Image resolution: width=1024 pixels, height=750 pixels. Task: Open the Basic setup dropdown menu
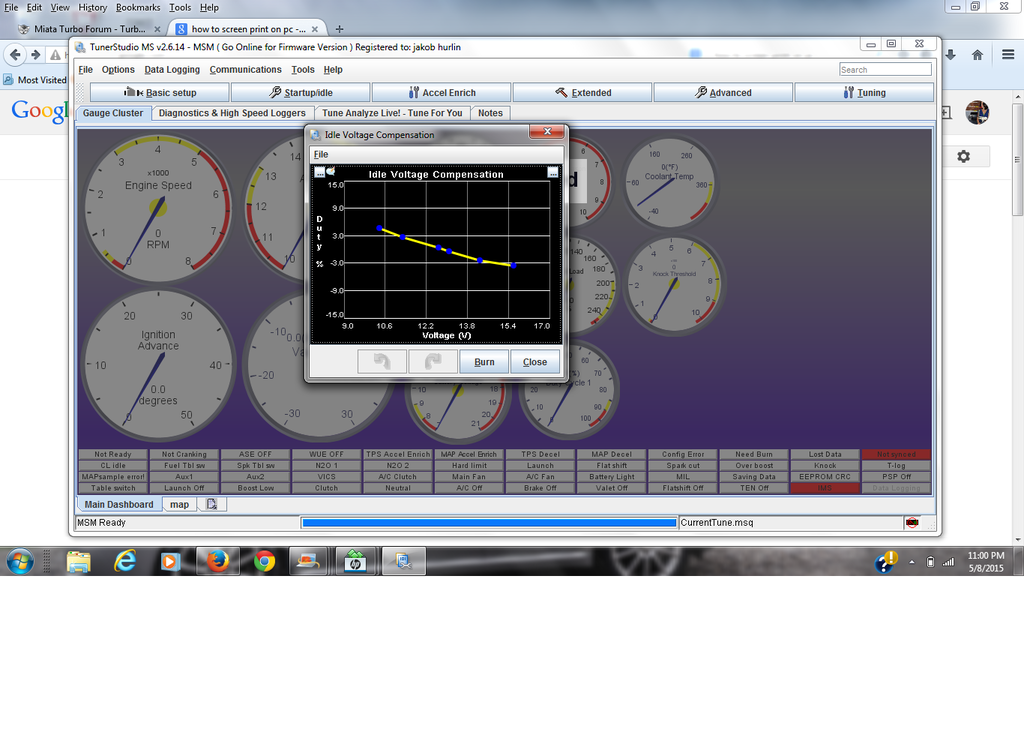(x=159, y=92)
